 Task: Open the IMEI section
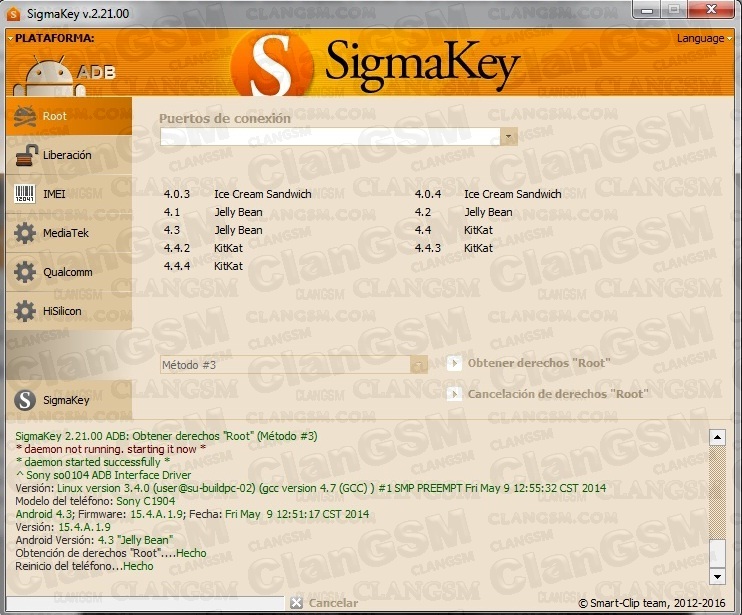point(69,194)
